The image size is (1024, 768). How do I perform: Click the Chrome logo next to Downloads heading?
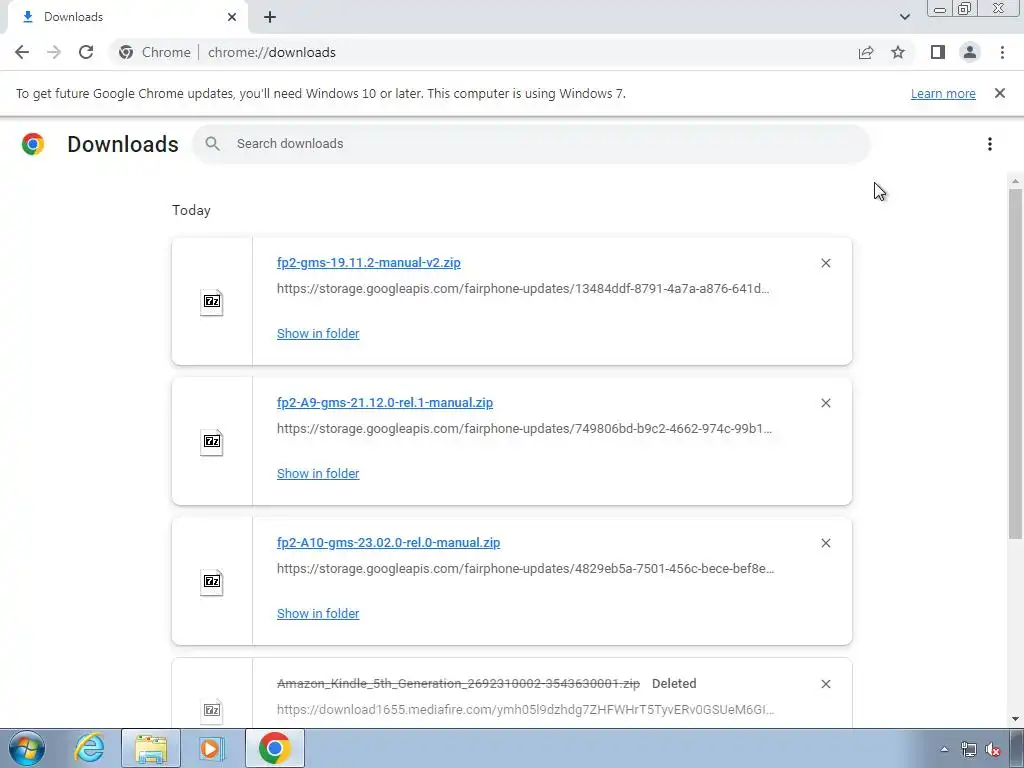pos(33,144)
